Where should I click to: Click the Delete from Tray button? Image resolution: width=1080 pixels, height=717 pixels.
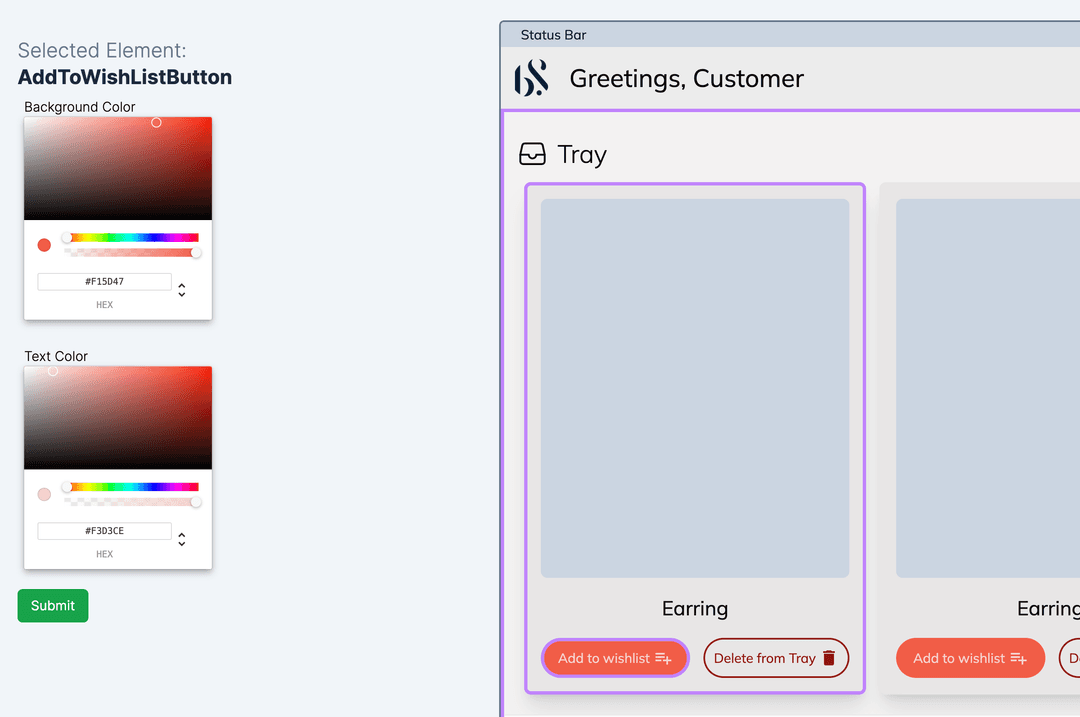[x=776, y=657]
